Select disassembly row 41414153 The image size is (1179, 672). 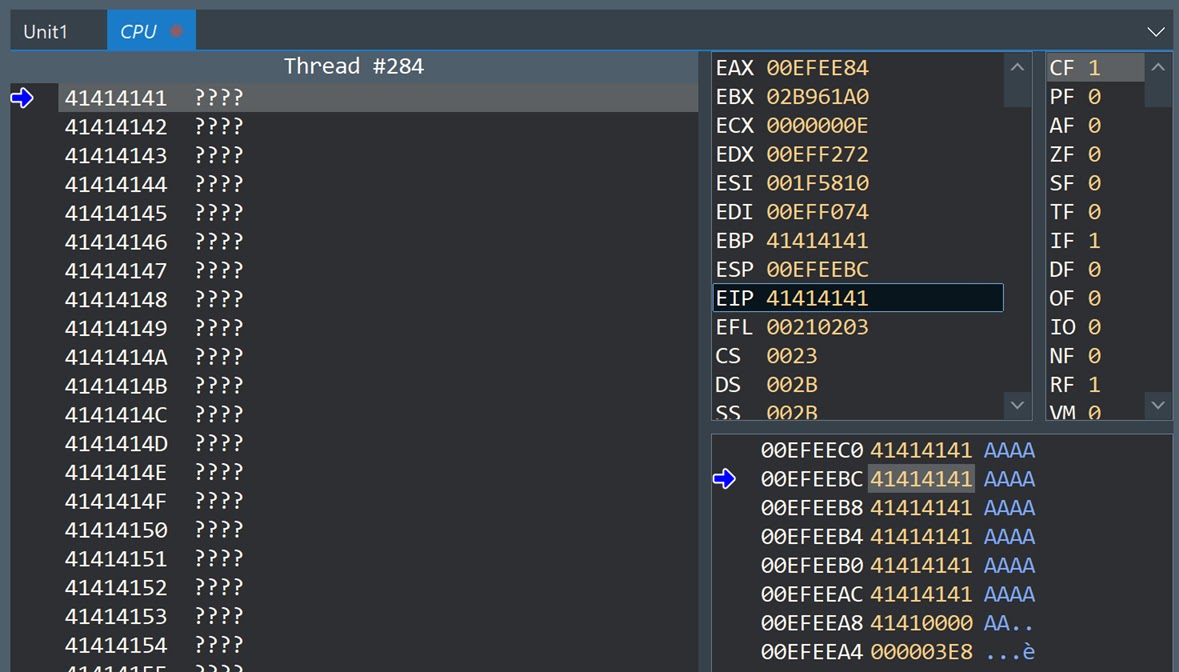[x=378, y=616]
